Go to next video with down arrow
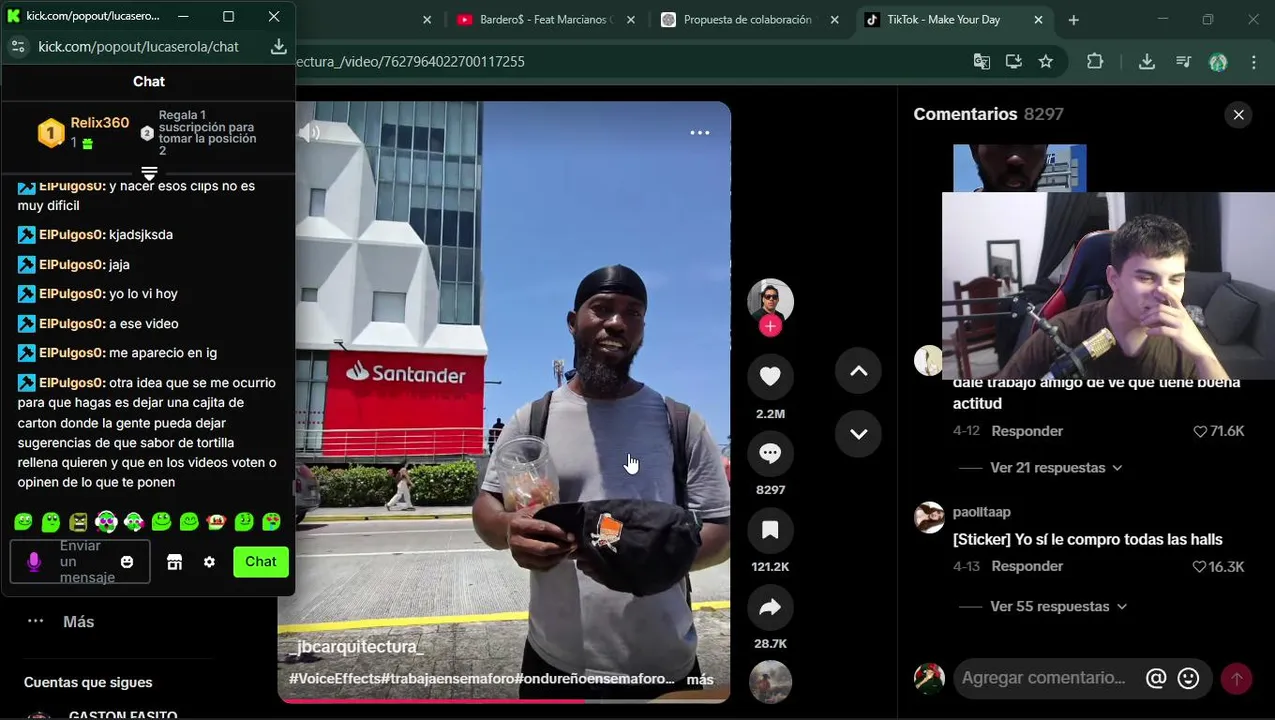 (858, 434)
